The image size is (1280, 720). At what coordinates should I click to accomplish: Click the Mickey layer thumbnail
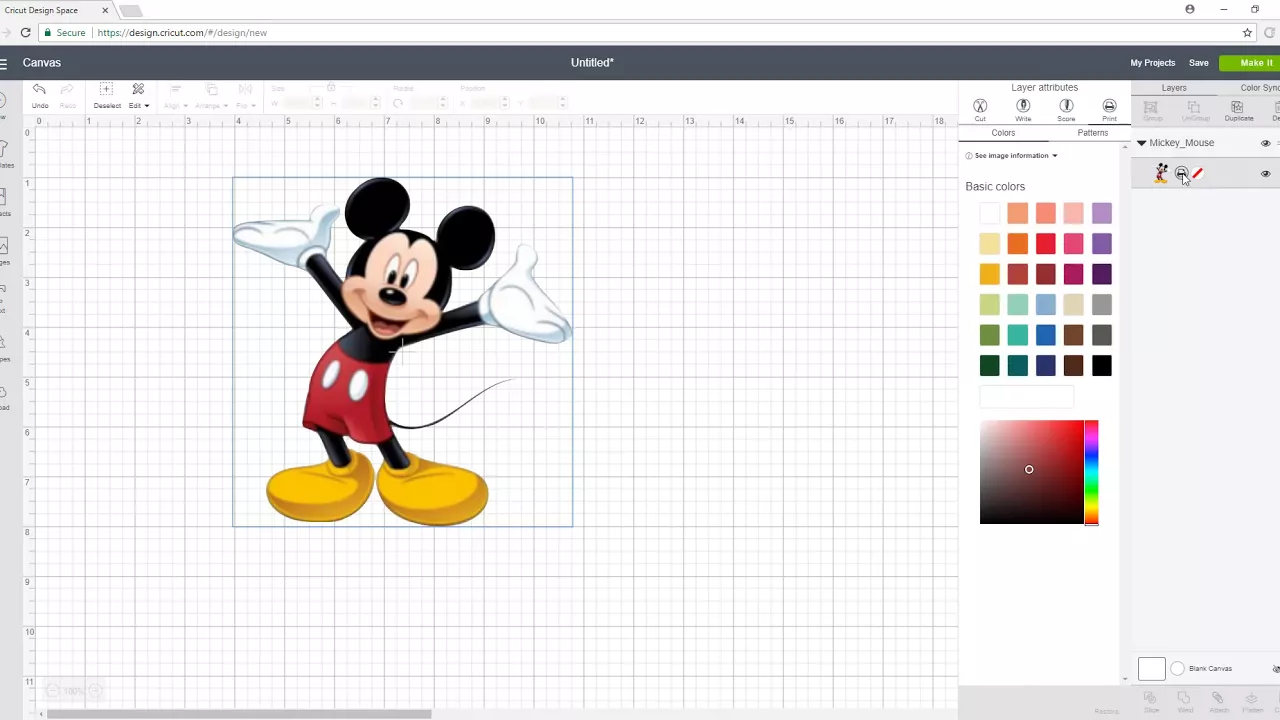click(1161, 173)
